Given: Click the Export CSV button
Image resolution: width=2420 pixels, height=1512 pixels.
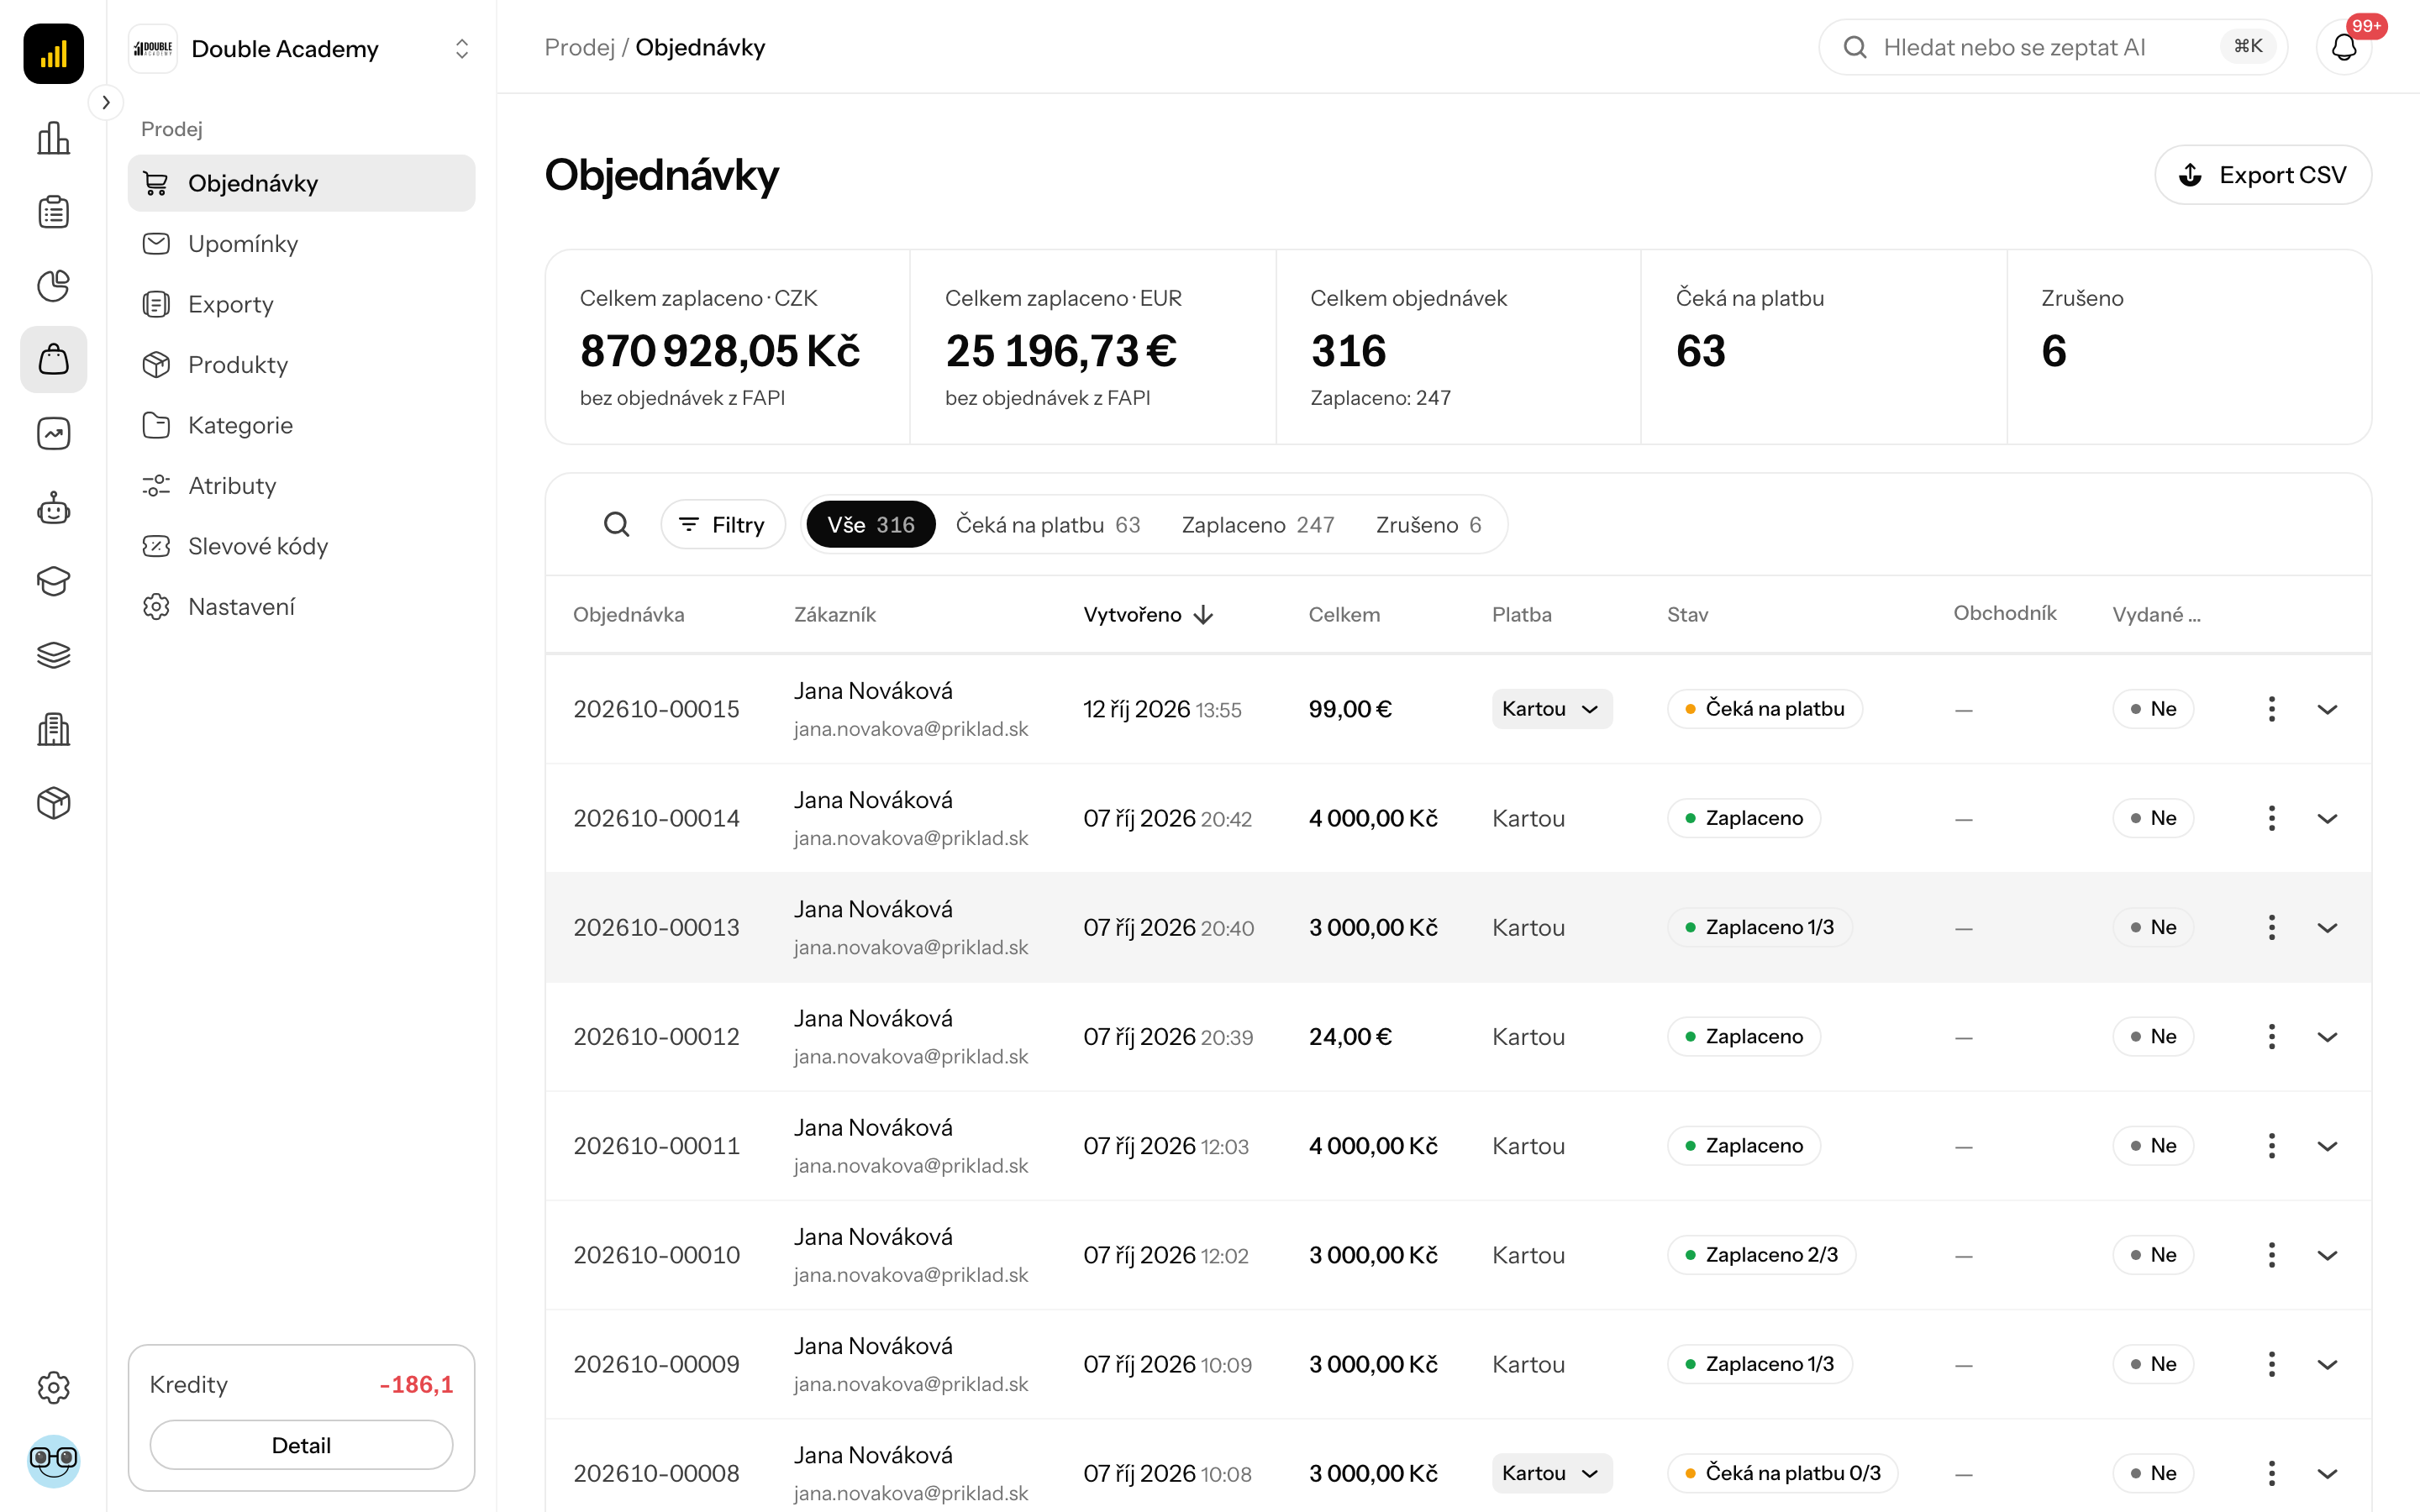Looking at the screenshot, I should pos(2262,175).
